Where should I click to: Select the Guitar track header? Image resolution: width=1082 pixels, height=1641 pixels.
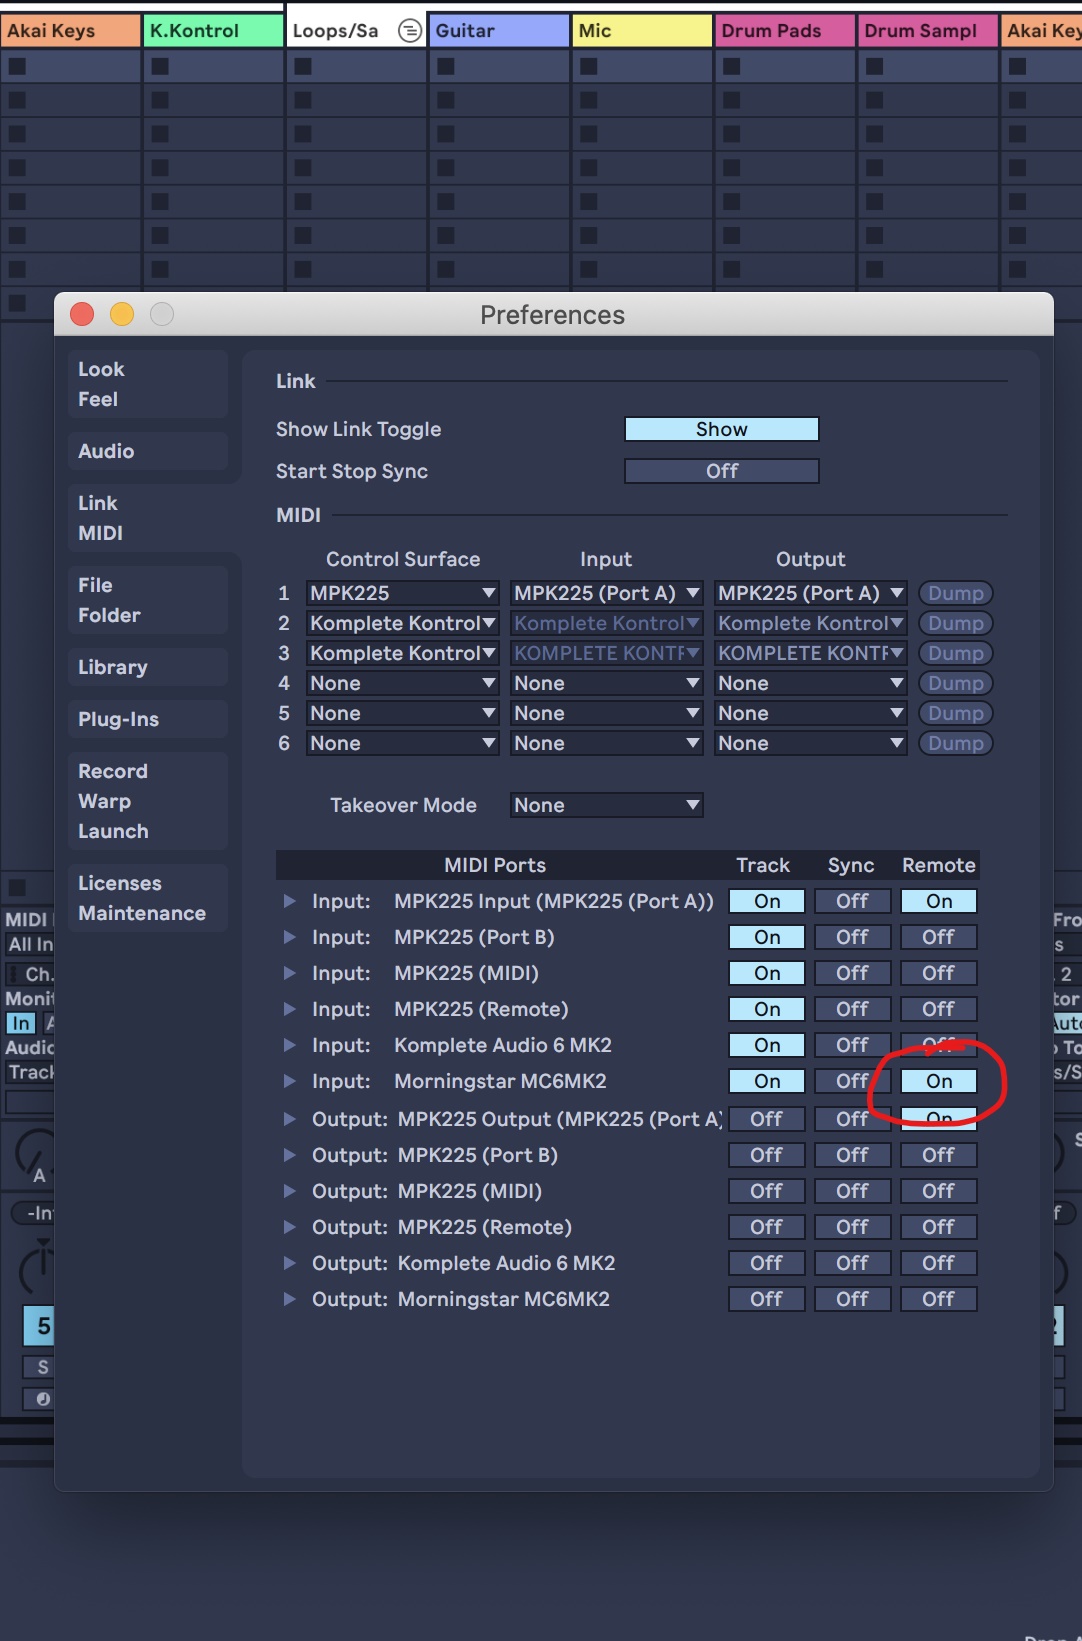point(499,31)
